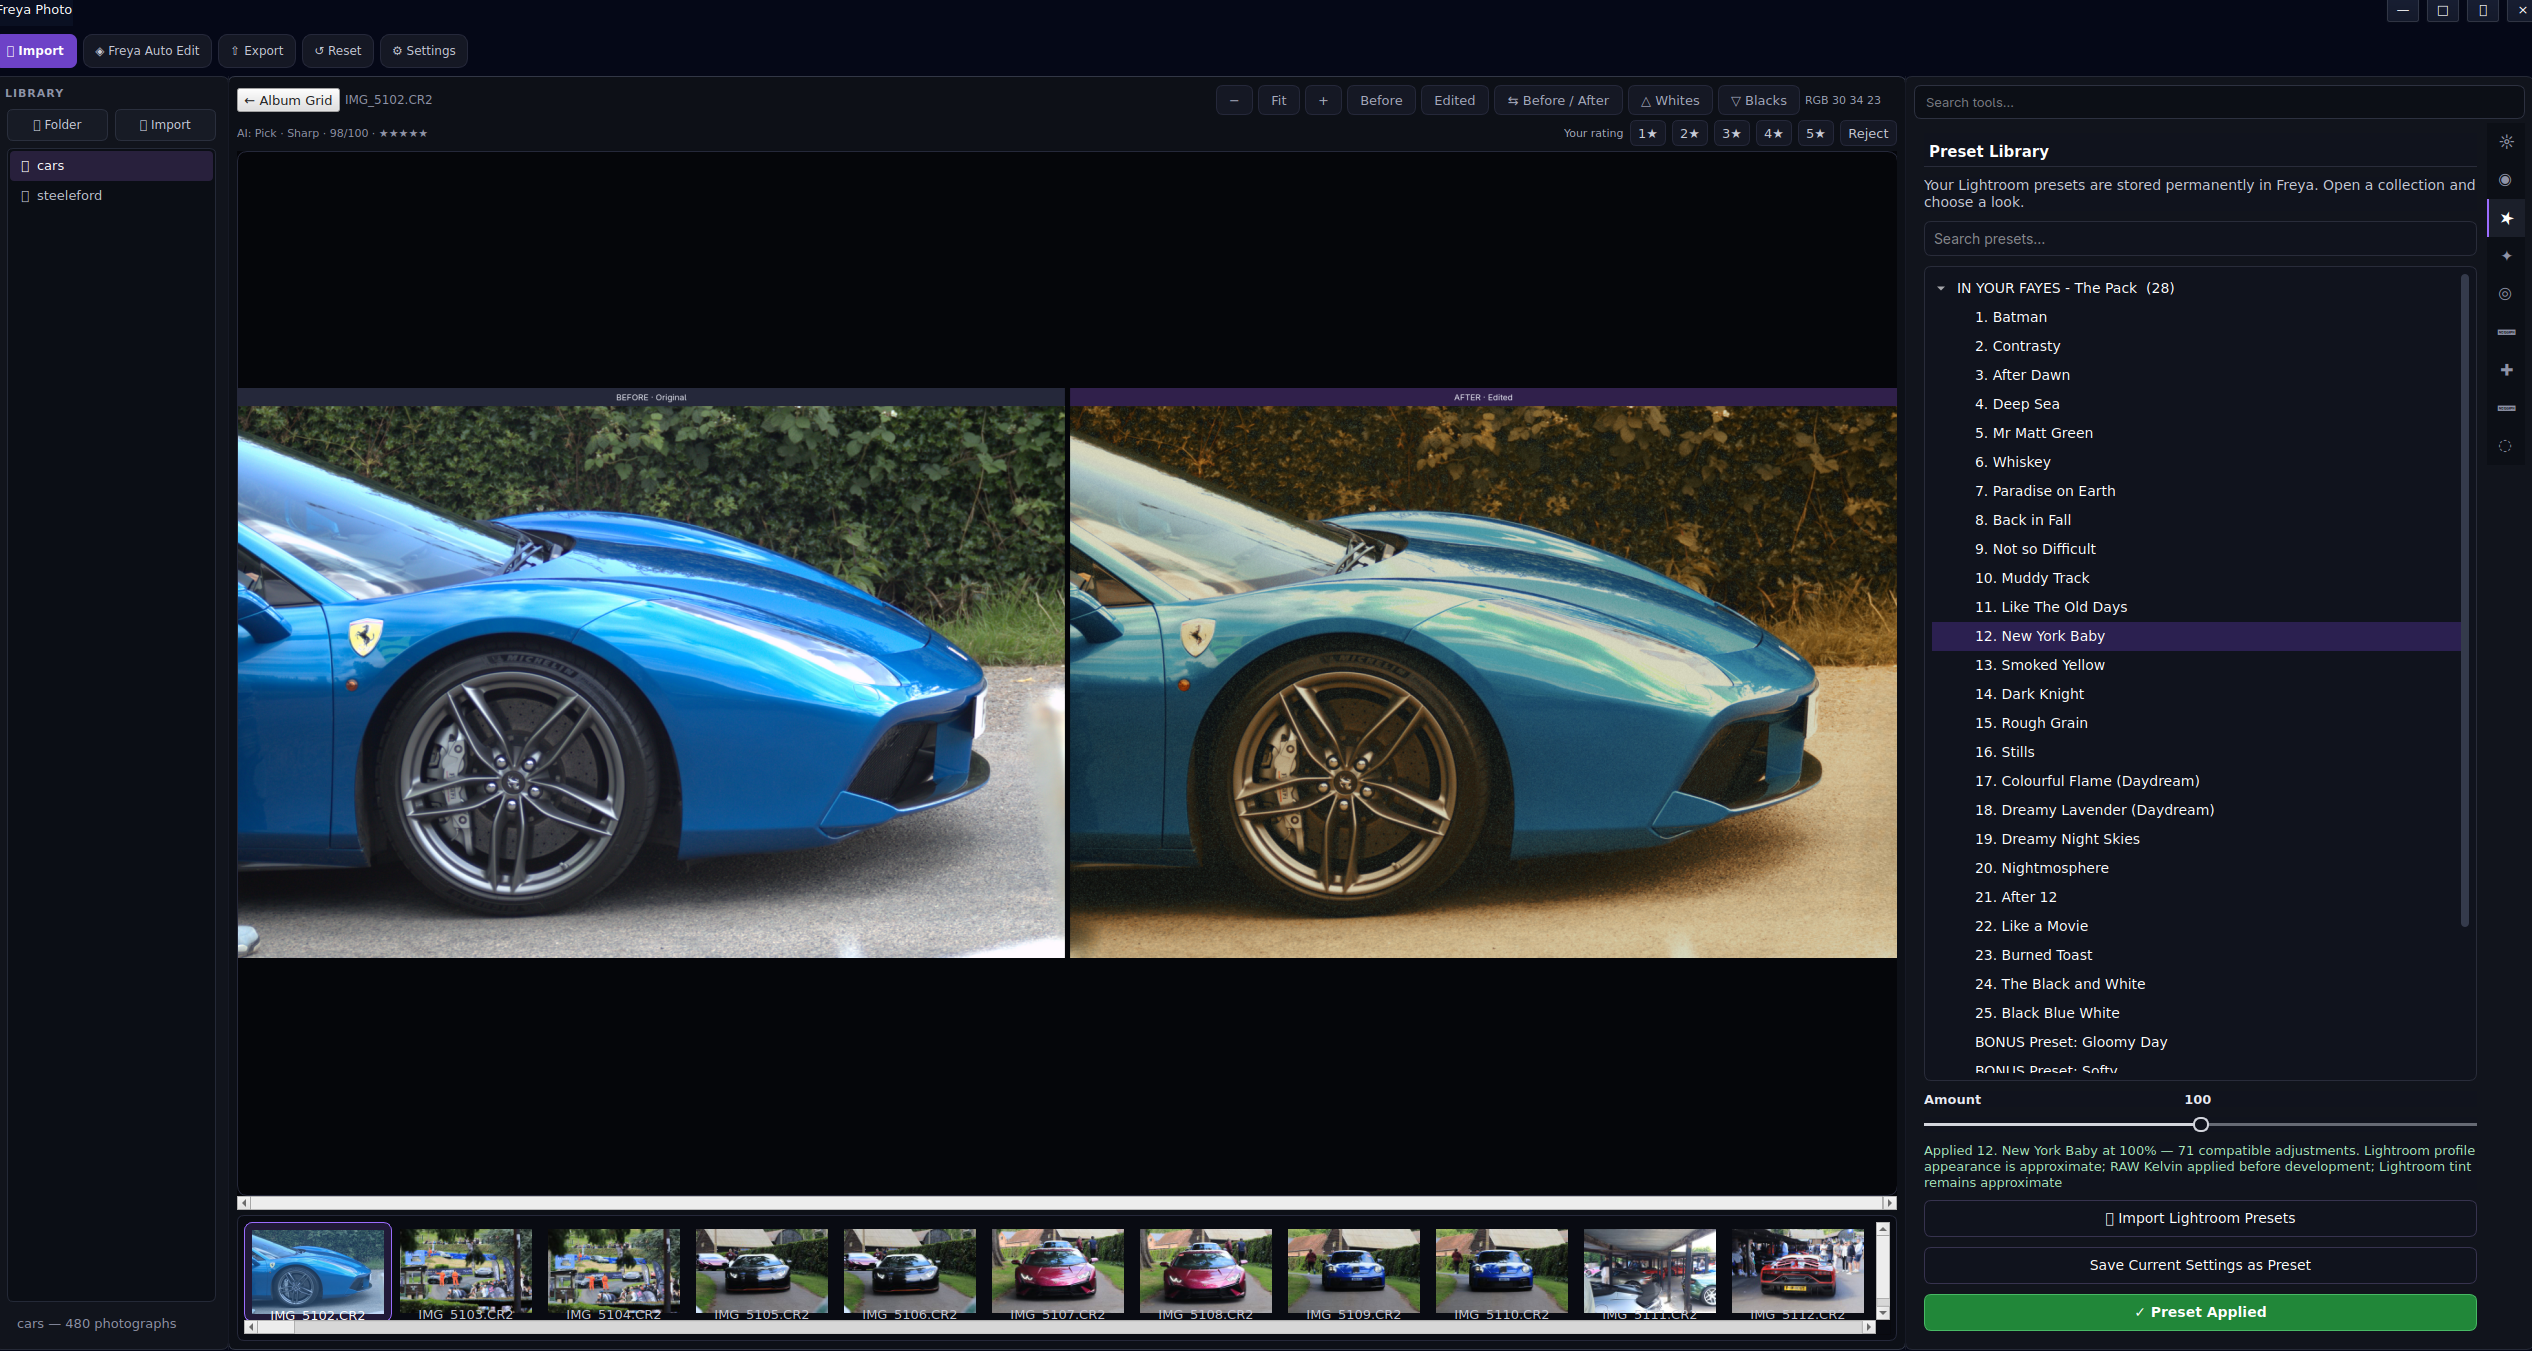Image resolution: width=2532 pixels, height=1351 pixels.
Task: Rate the photo 5 stars
Action: (x=1815, y=133)
